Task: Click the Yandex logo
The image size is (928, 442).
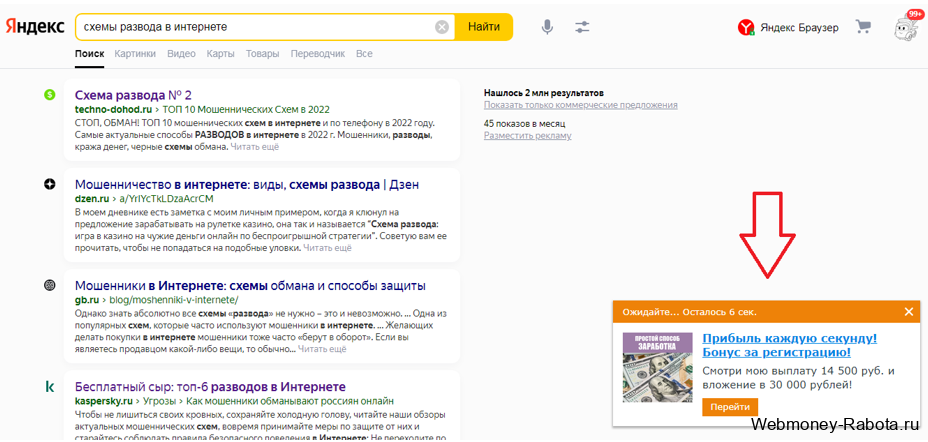Action: coord(35,27)
